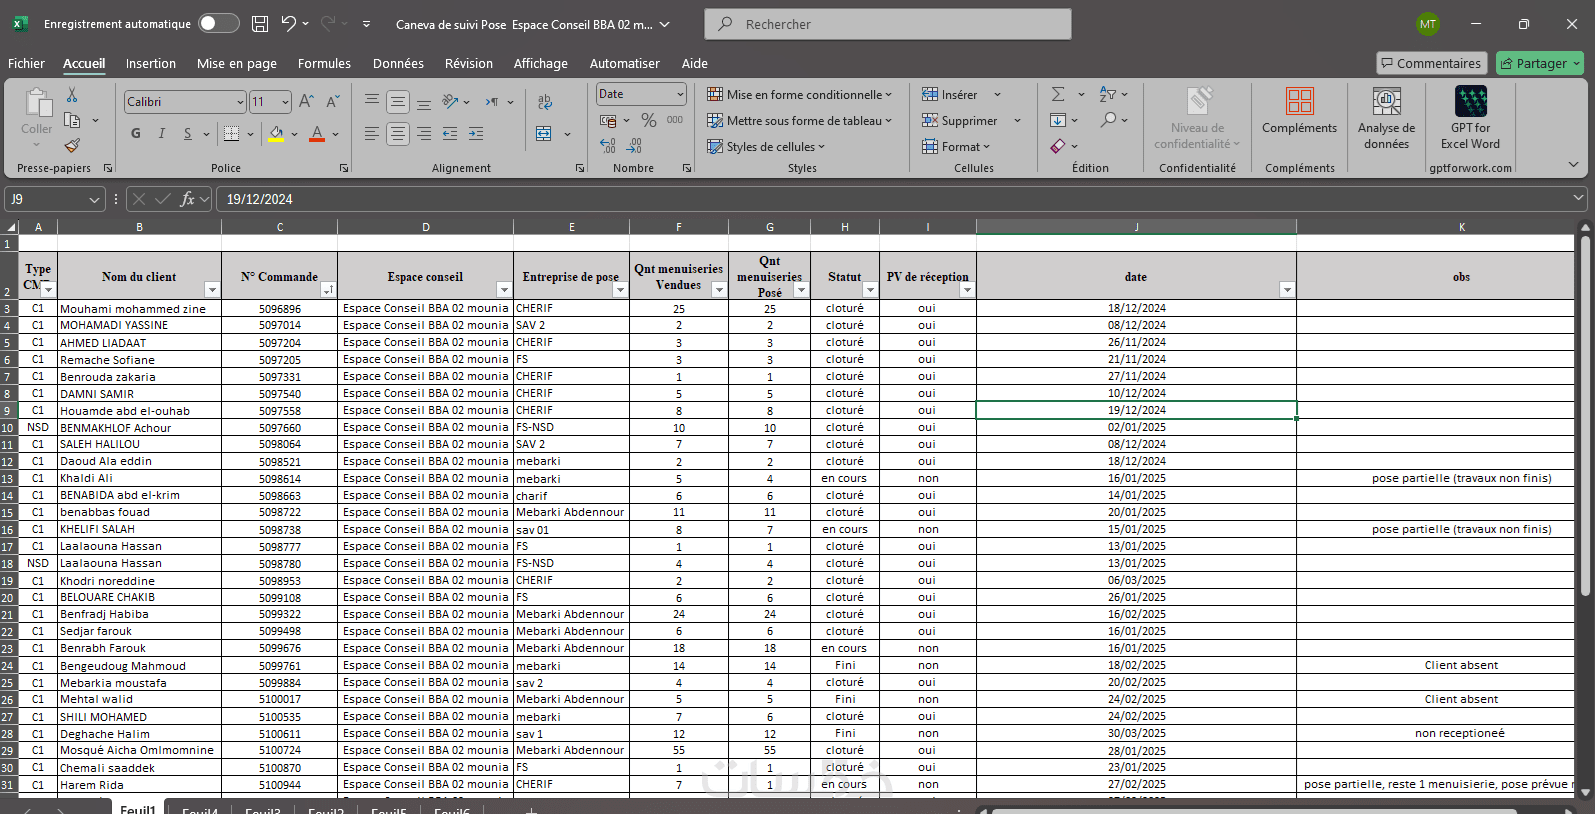
Task: Expand the Calibri font name dropdown
Action: [240, 102]
